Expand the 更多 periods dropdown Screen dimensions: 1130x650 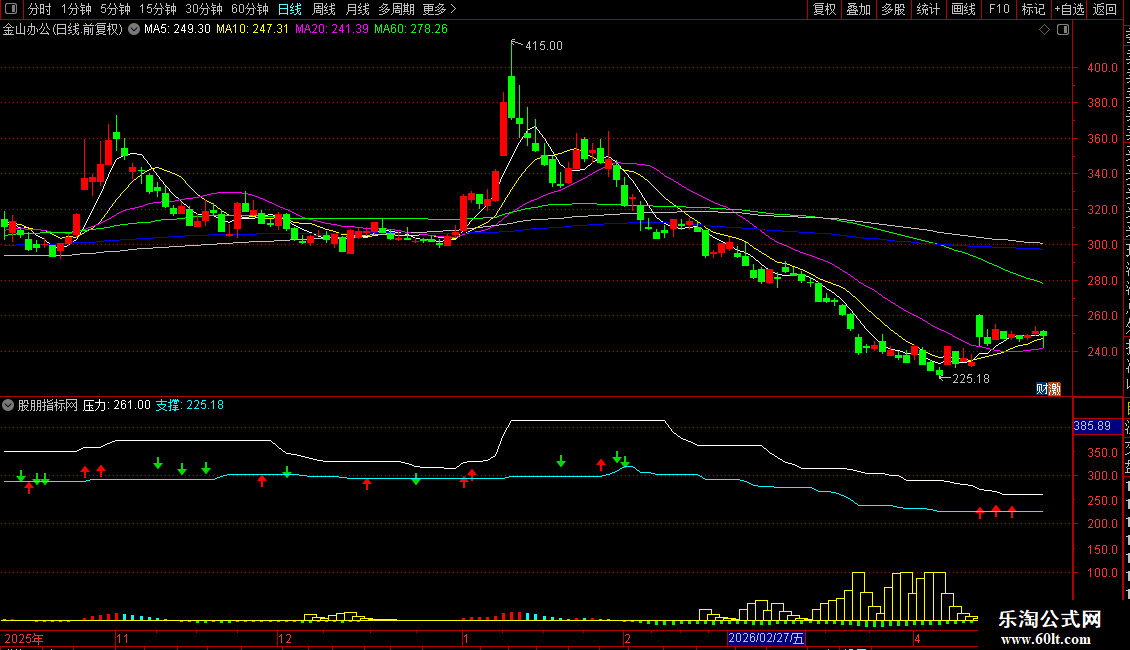[439, 9]
